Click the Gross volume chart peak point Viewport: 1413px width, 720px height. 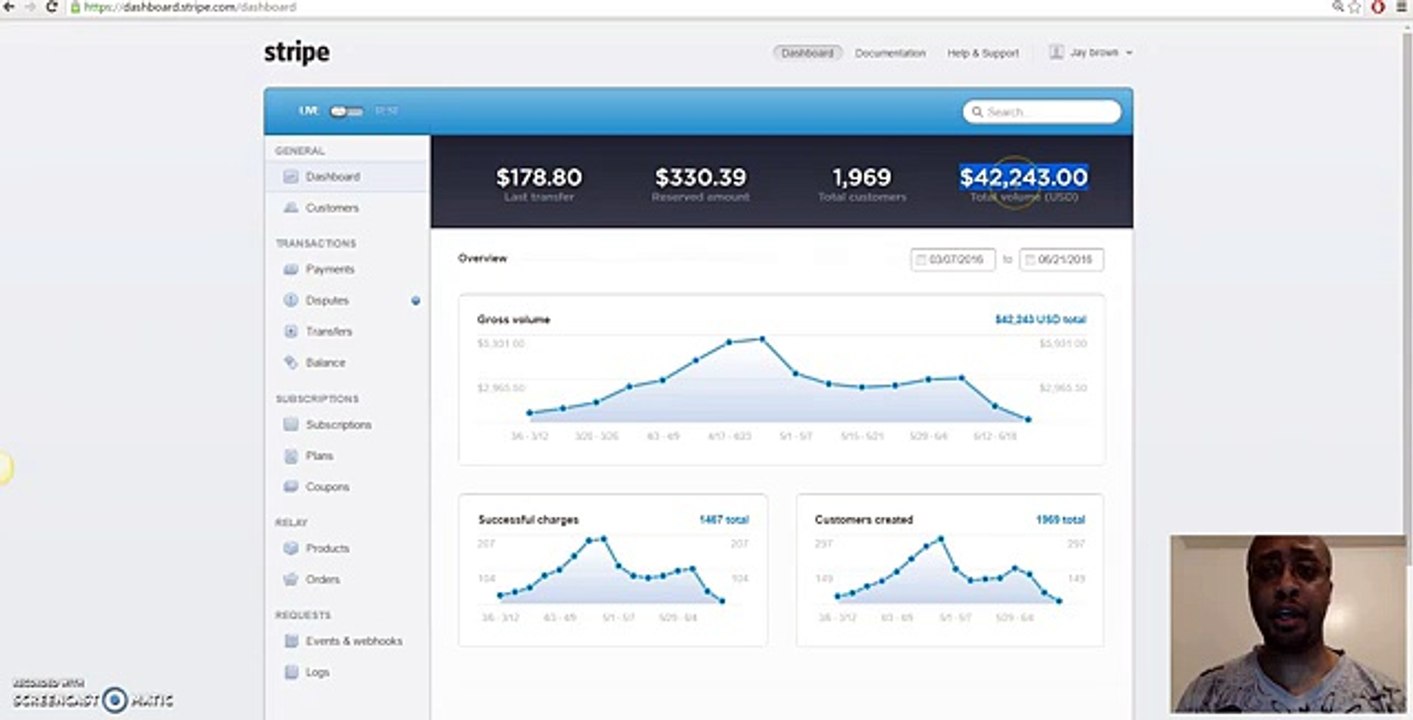(x=762, y=339)
